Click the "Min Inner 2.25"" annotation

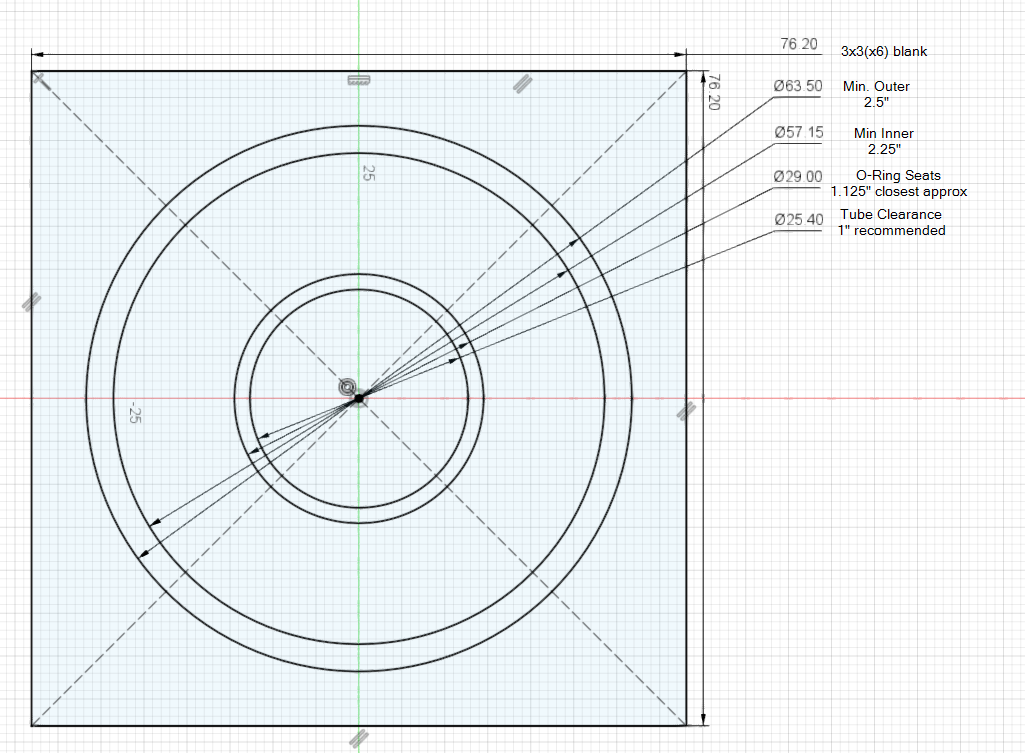pos(883,141)
